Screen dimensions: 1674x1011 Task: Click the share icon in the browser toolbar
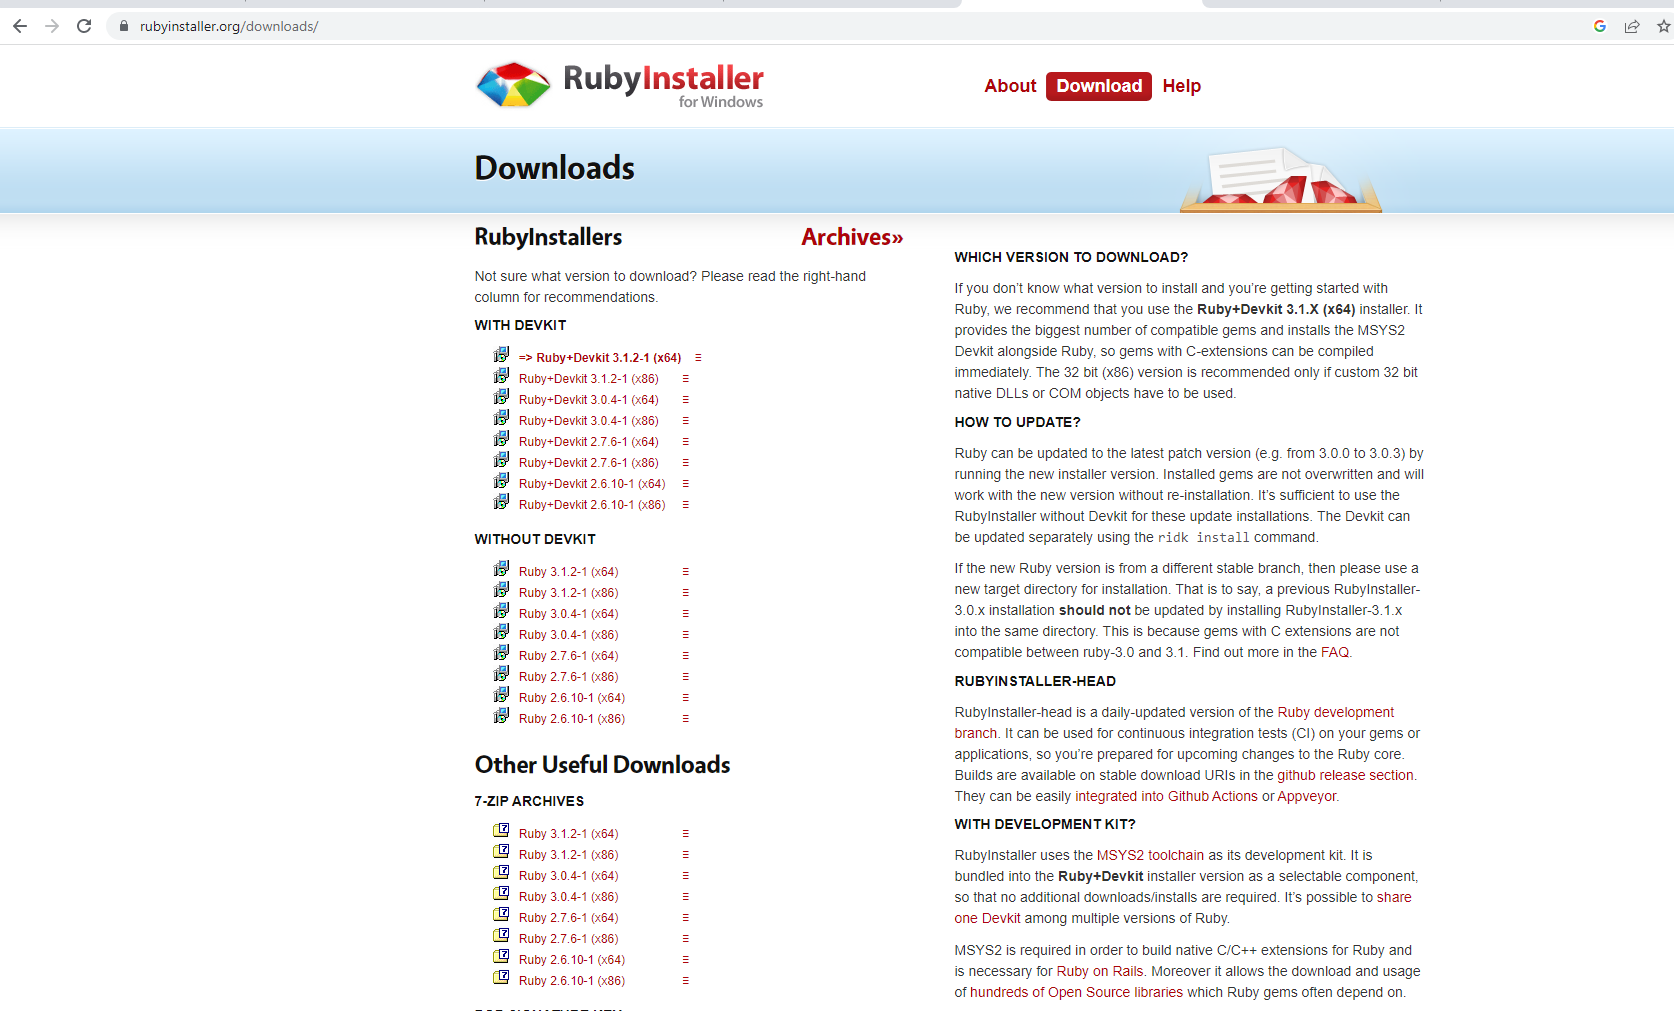pyautogui.click(x=1632, y=26)
